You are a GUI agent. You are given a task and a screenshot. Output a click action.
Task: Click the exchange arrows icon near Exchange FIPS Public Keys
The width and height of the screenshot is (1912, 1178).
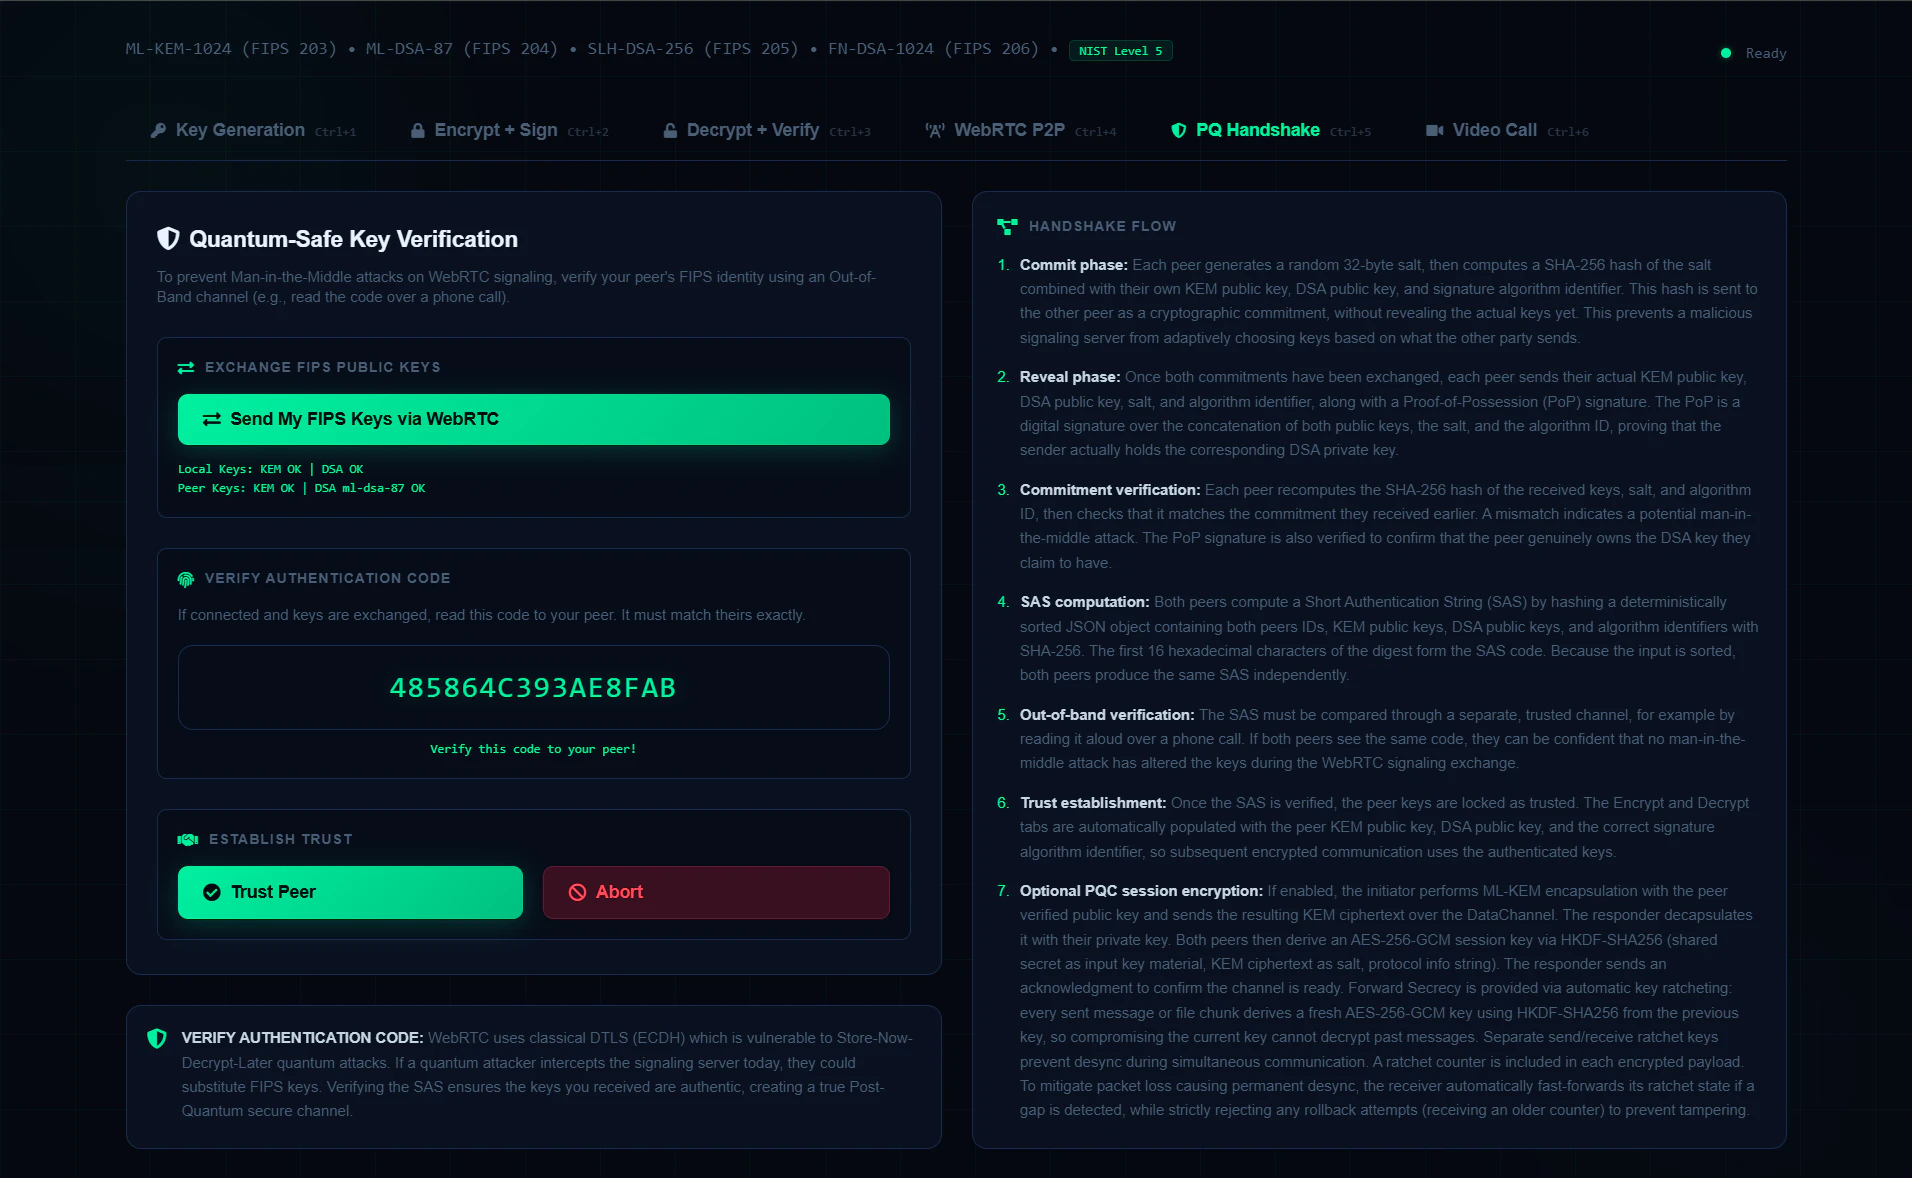(x=186, y=368)
